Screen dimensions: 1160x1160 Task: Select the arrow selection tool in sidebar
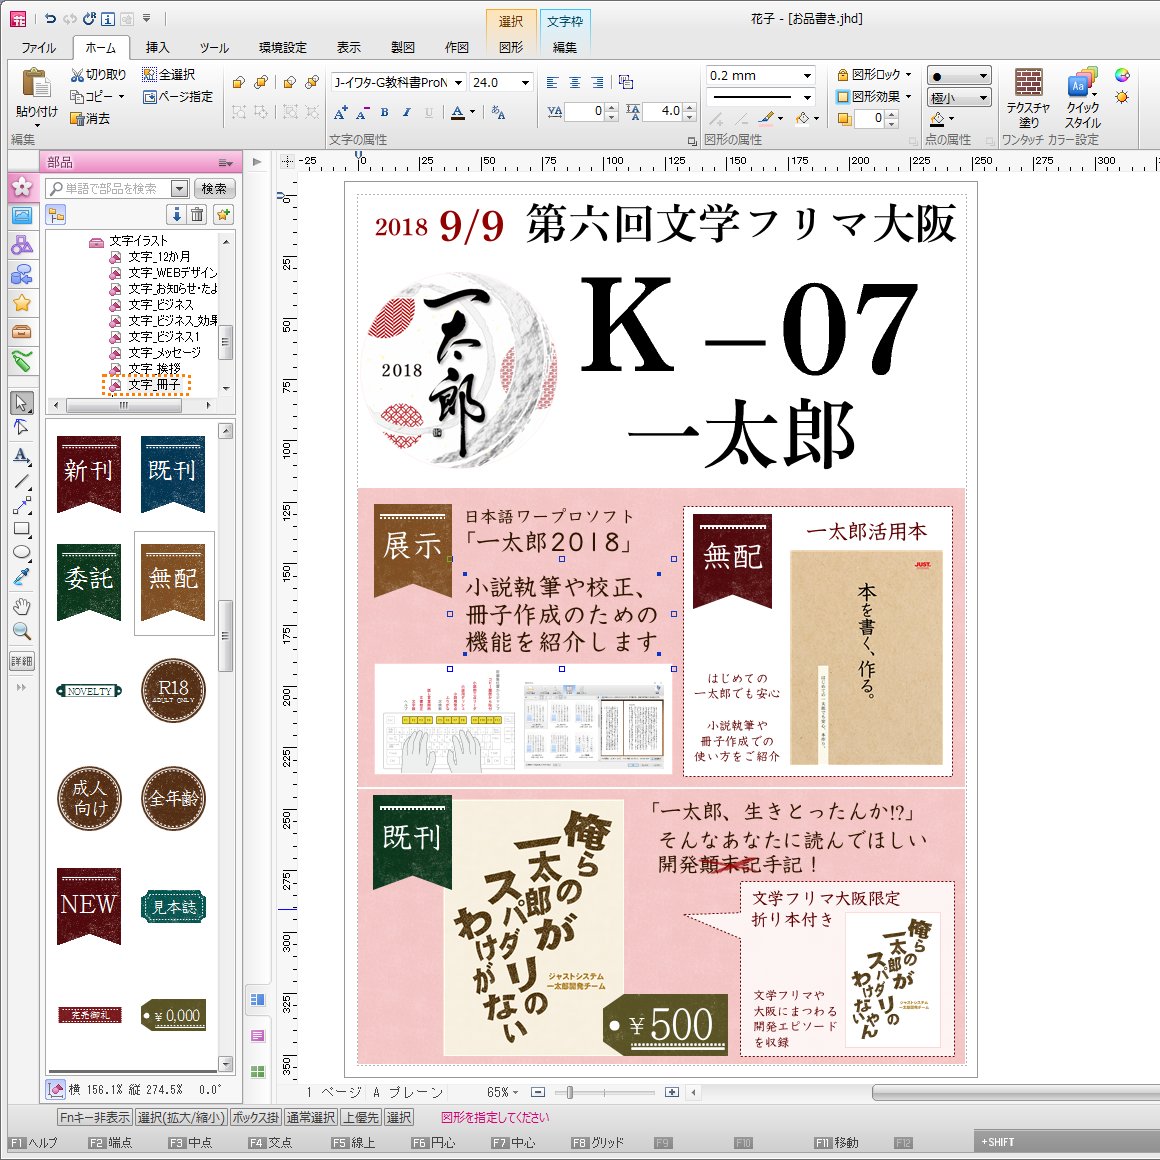click(21, 403)
